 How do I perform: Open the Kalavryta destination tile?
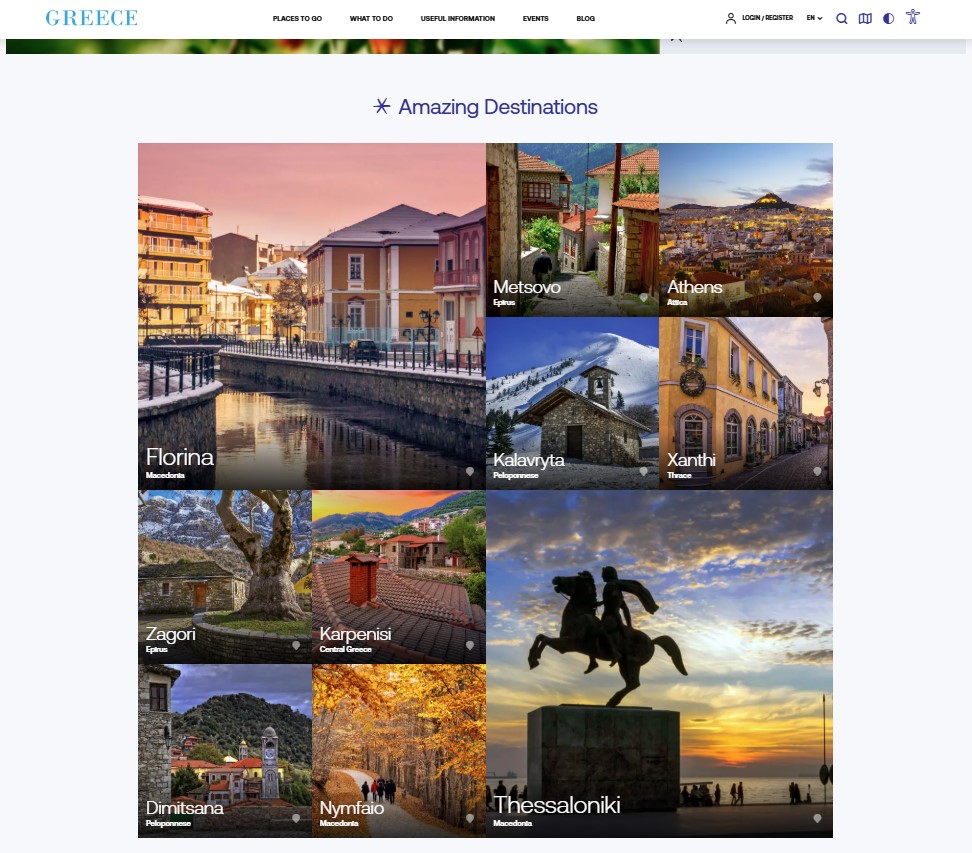(572, 403)
